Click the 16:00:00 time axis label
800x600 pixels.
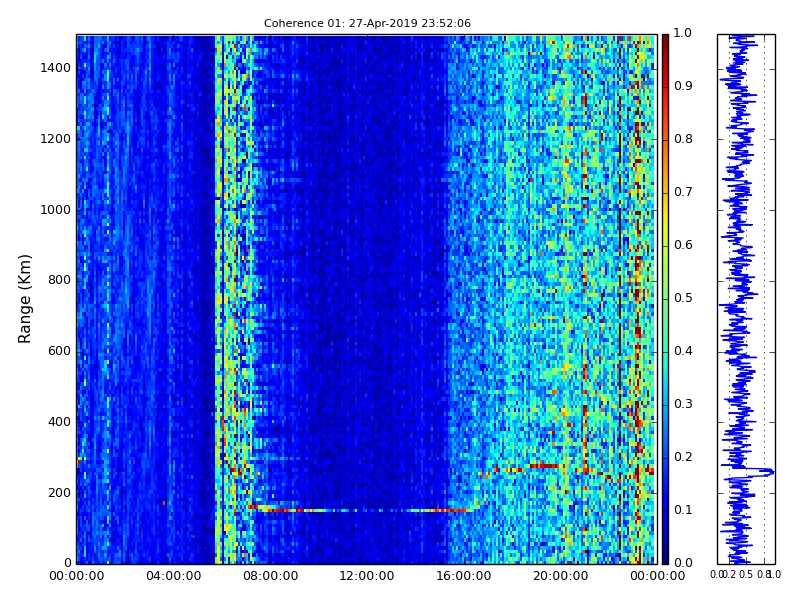(x=464, y=576)
